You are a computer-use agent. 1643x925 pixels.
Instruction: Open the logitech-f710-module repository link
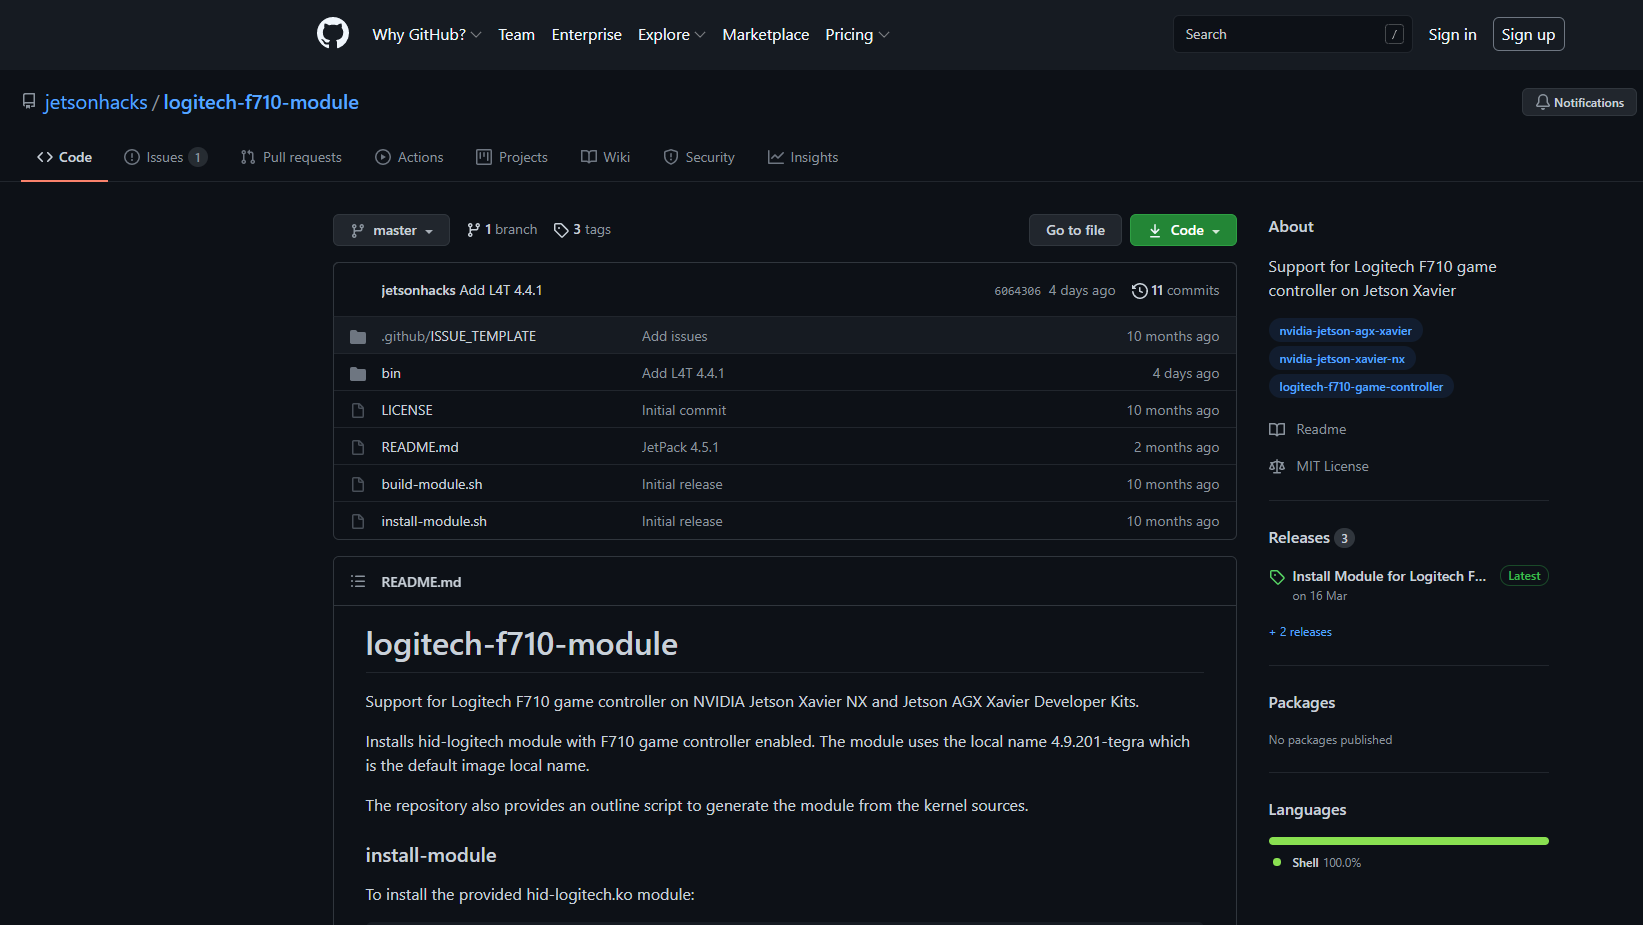(261, 102)
